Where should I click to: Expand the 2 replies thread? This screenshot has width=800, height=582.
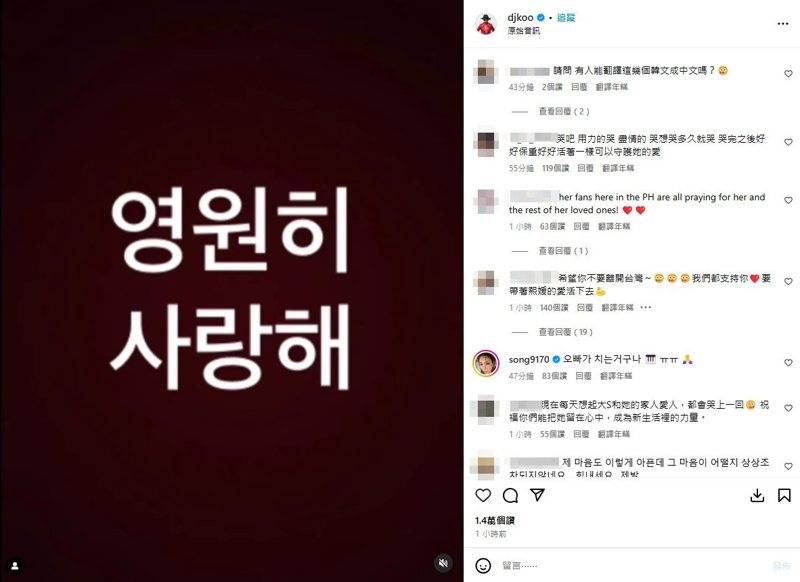tap(564, 111)
